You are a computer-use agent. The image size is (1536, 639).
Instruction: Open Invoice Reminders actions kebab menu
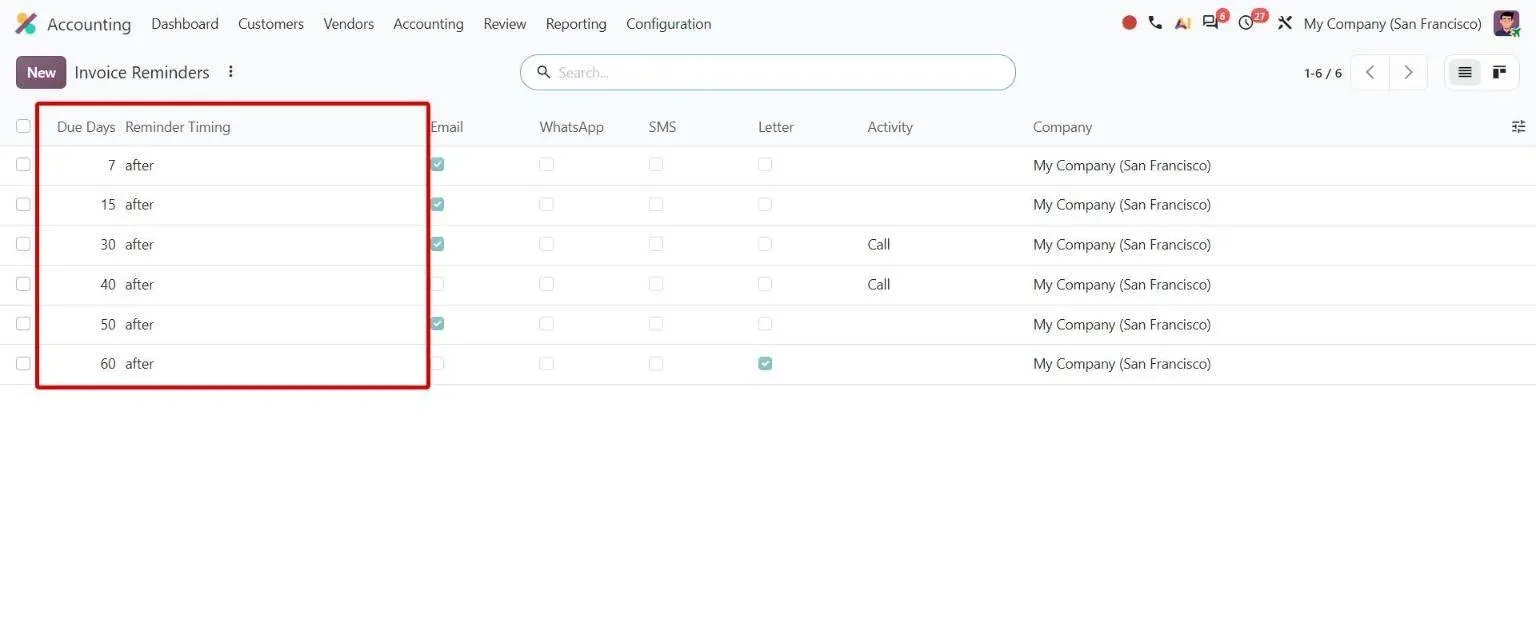[x=231, y=72]
